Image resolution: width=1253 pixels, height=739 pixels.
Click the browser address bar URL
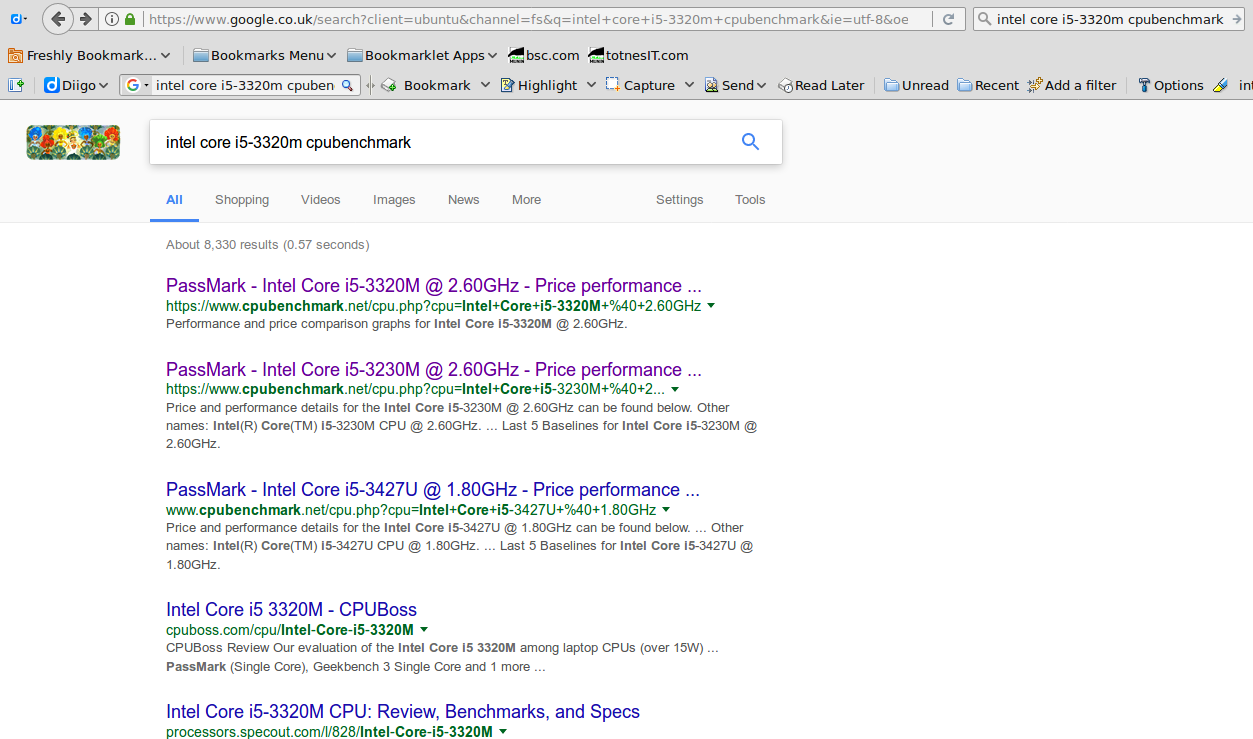pos(528,19)
